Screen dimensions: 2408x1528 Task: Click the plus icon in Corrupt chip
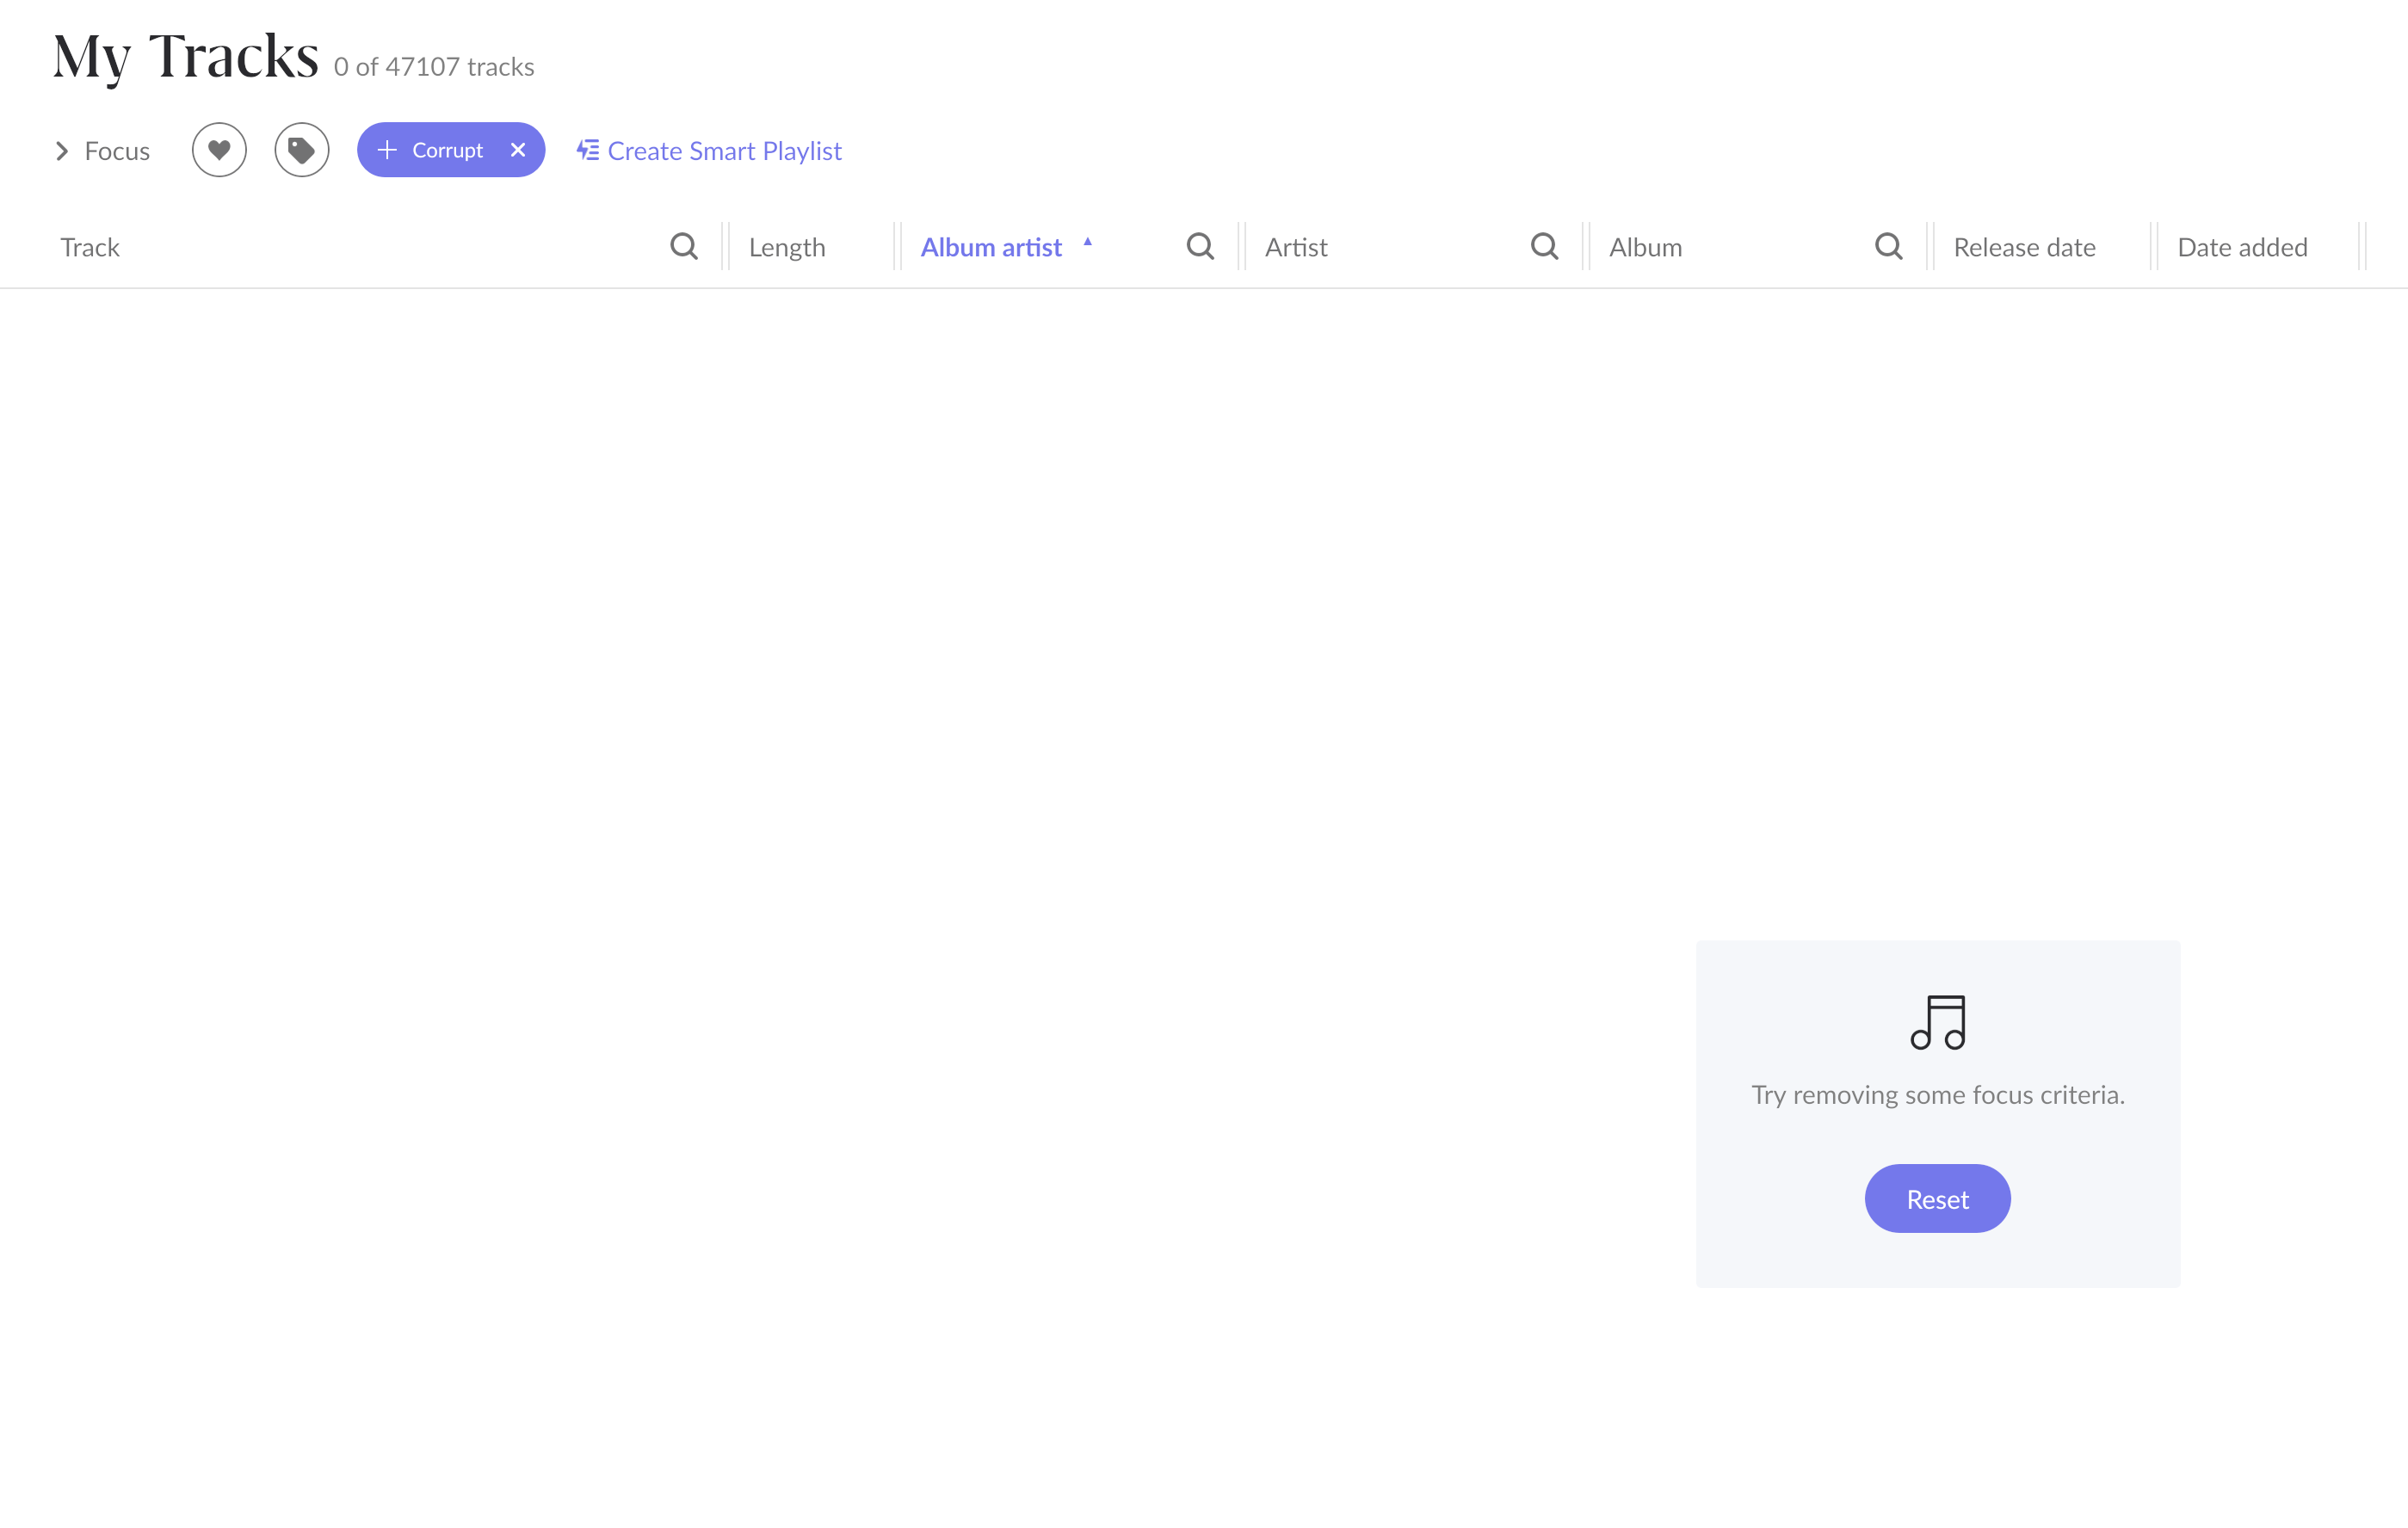click(387, 150)
